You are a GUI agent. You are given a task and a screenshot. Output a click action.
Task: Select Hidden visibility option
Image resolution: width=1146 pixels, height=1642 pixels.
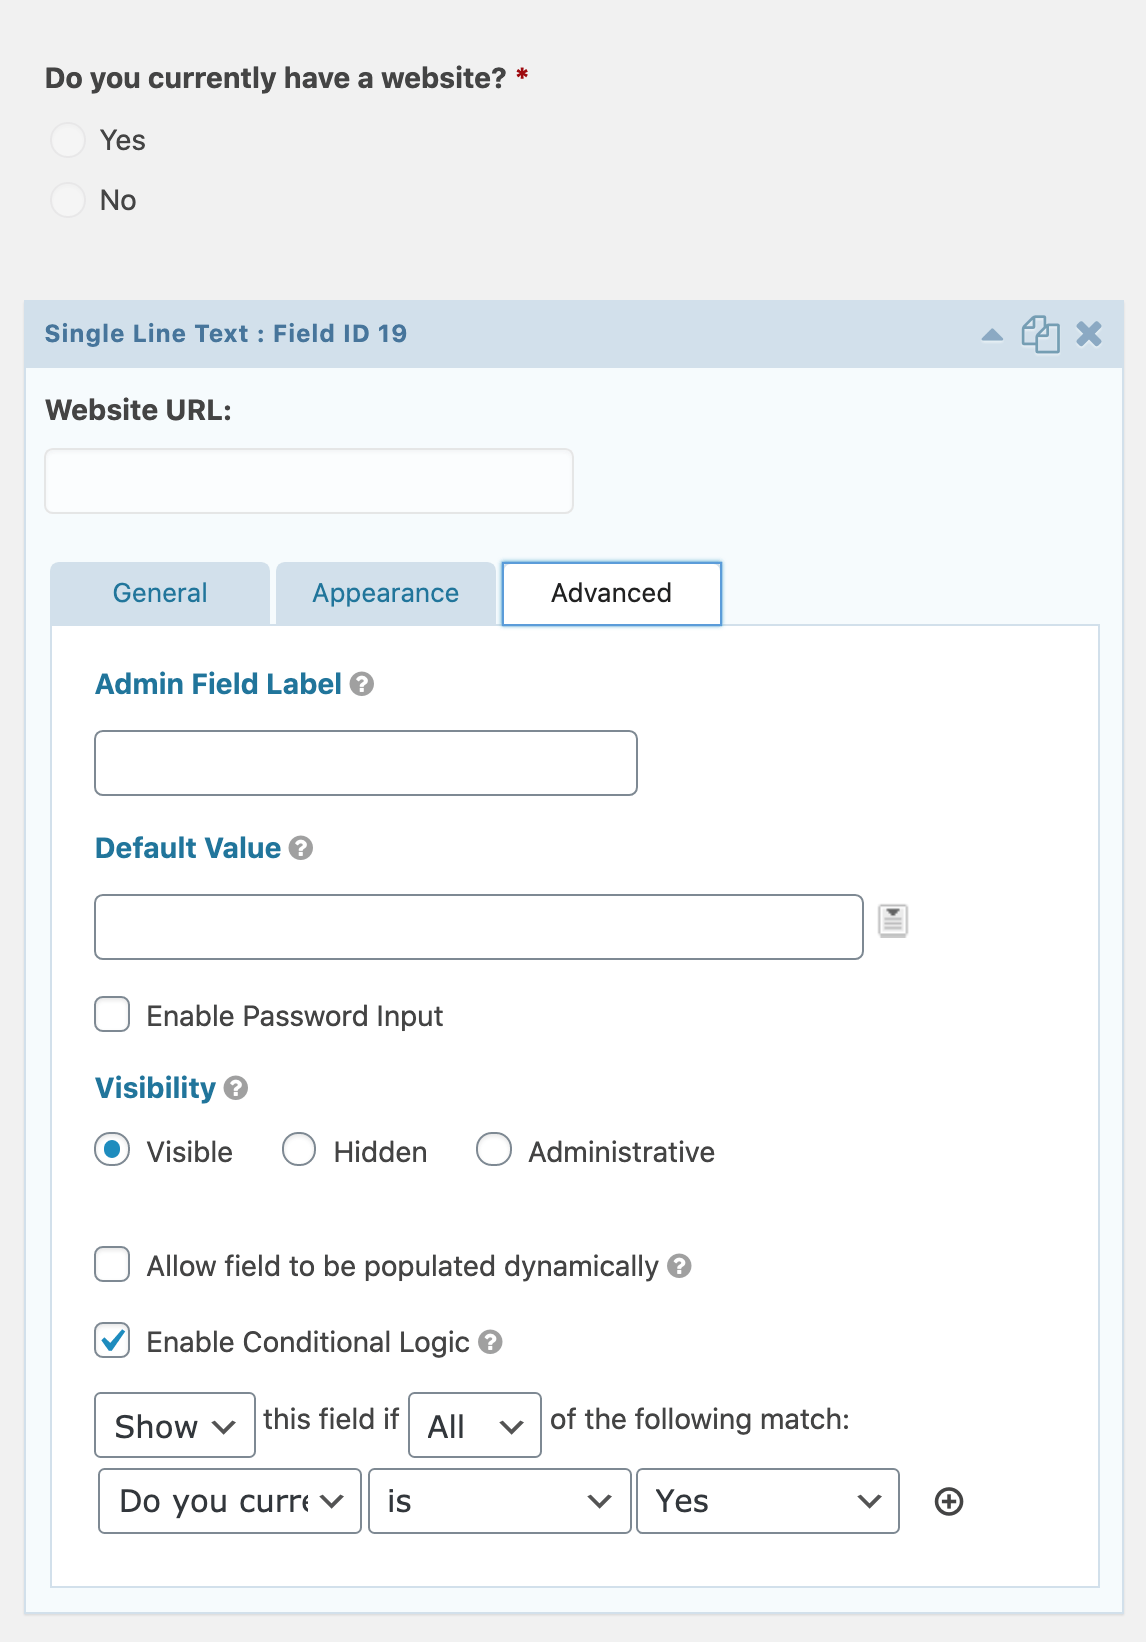[299, 1150]
